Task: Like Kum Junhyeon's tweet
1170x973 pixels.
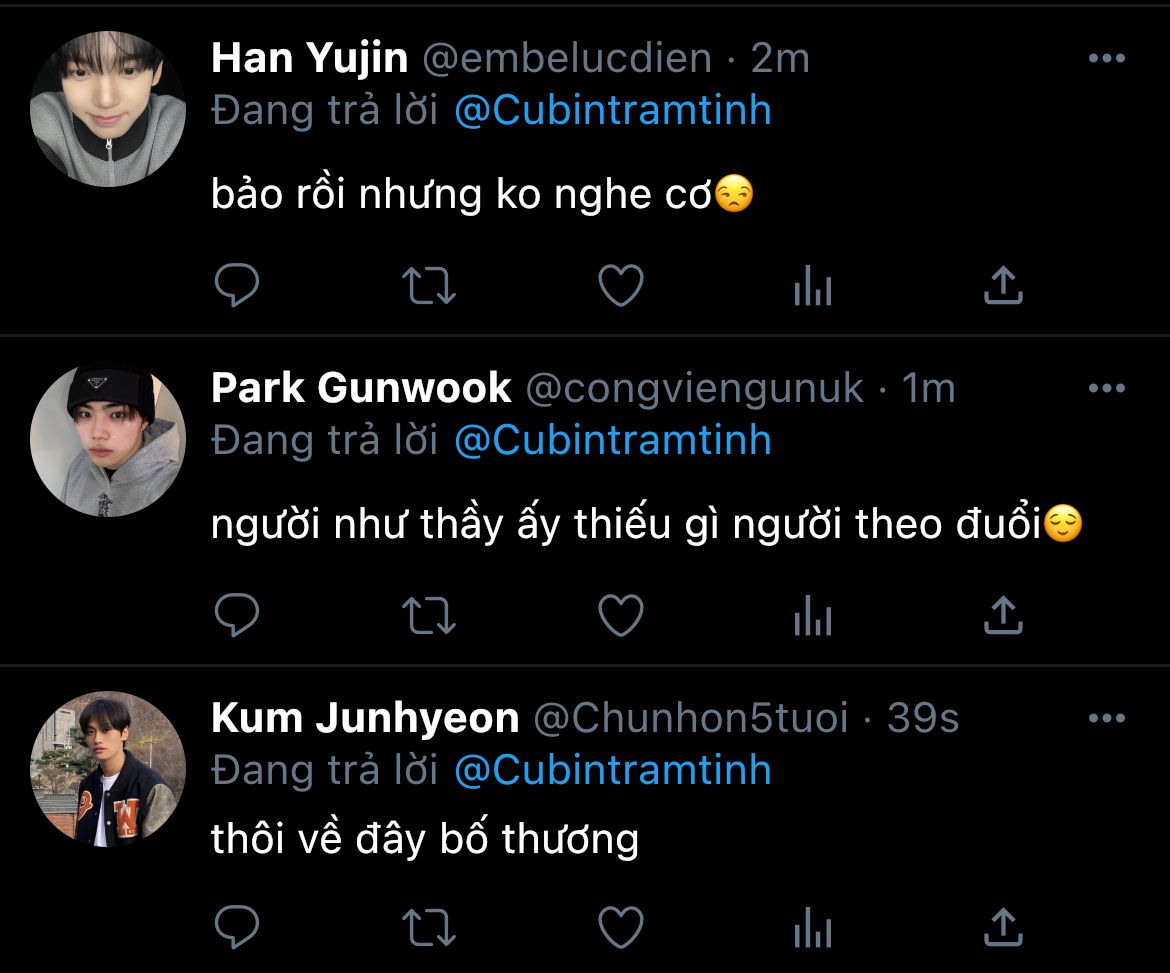Action: pos(620,927)
